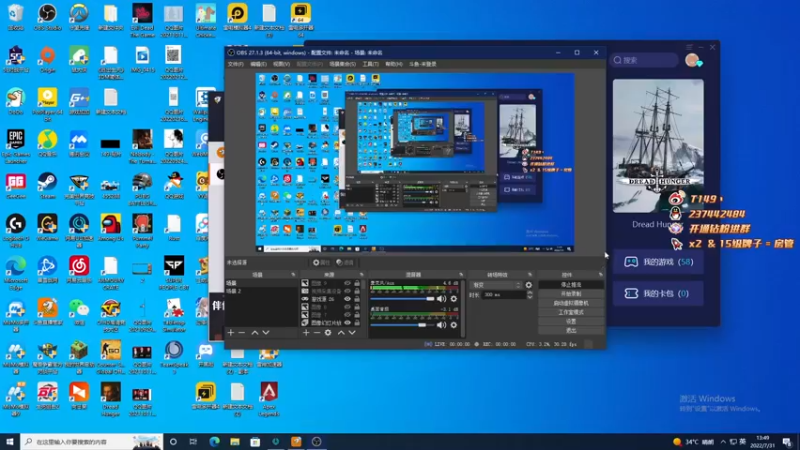The width and height of the screenshot is (800, 450).
Task: Open 我的游戏 (58) in the game launcher
Action: point(658,262)
